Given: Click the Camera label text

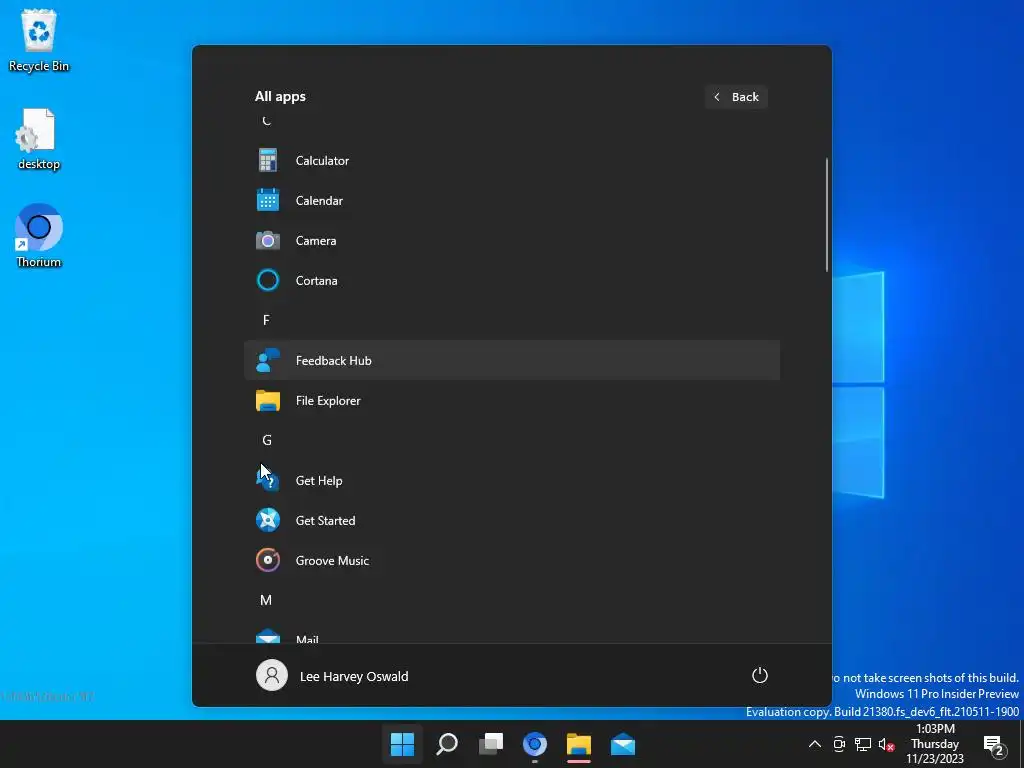Looking at the screenshot, I should tap(315, 241).
